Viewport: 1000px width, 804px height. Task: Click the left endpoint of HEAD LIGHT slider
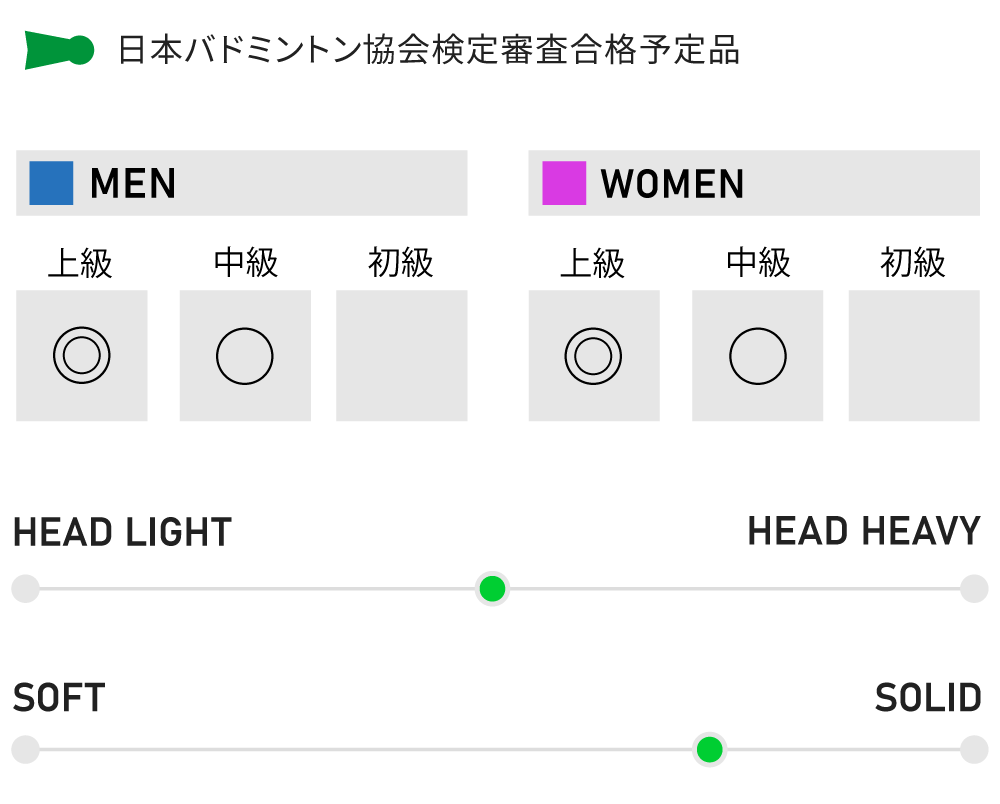[x=25, y=589]
